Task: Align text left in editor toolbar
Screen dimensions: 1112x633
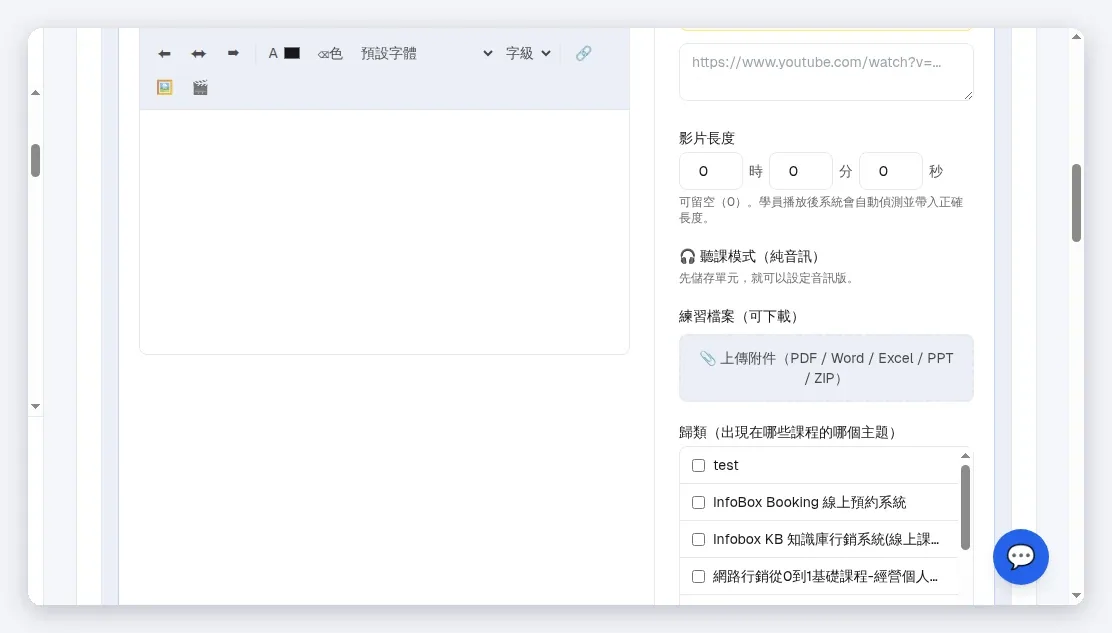Action: click(164, 54)
